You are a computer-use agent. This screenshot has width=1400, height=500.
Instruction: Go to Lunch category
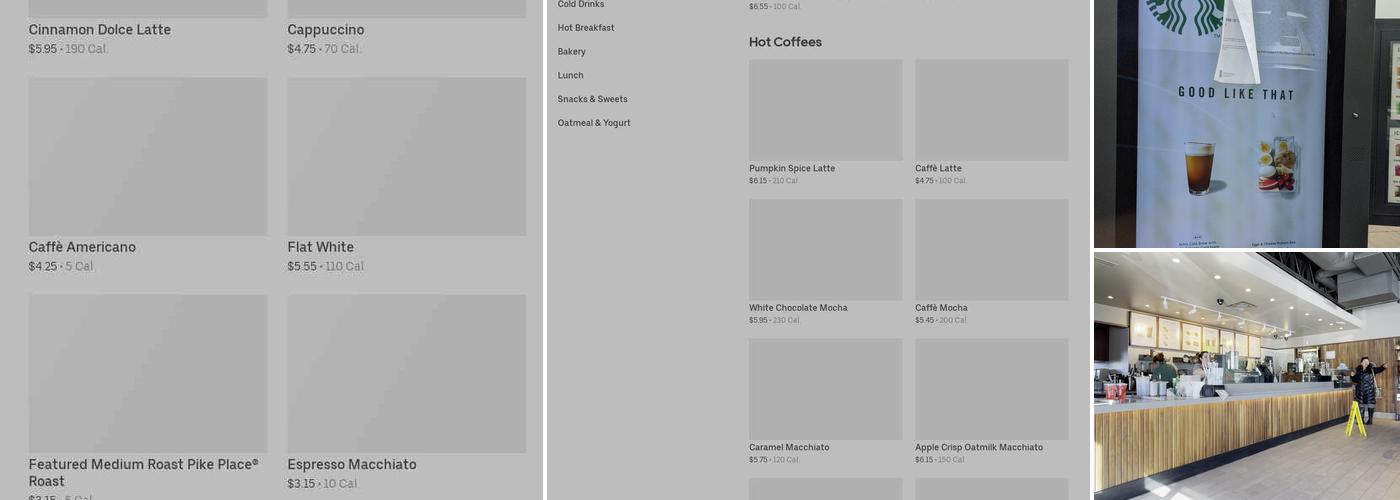[570, 76]
